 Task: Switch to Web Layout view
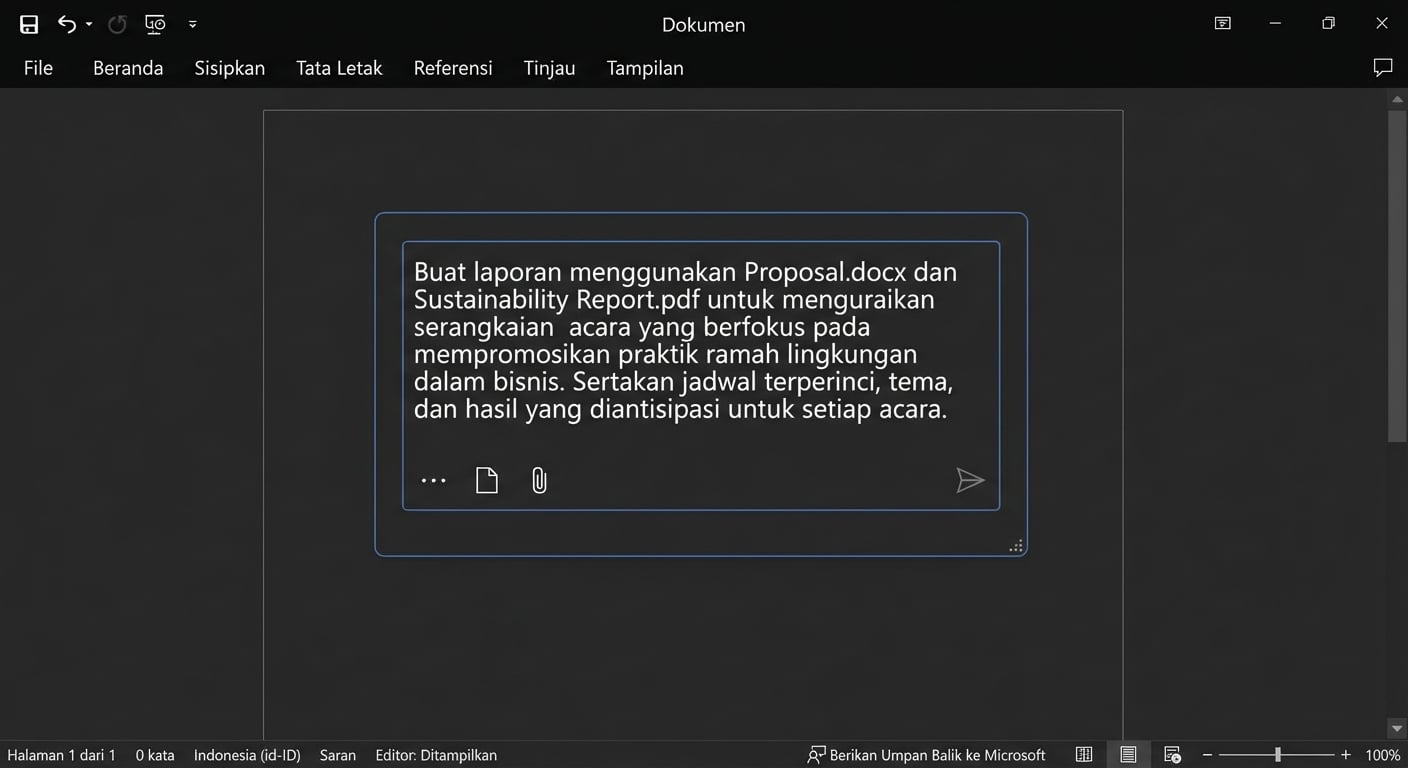(x=1172, y=754)
